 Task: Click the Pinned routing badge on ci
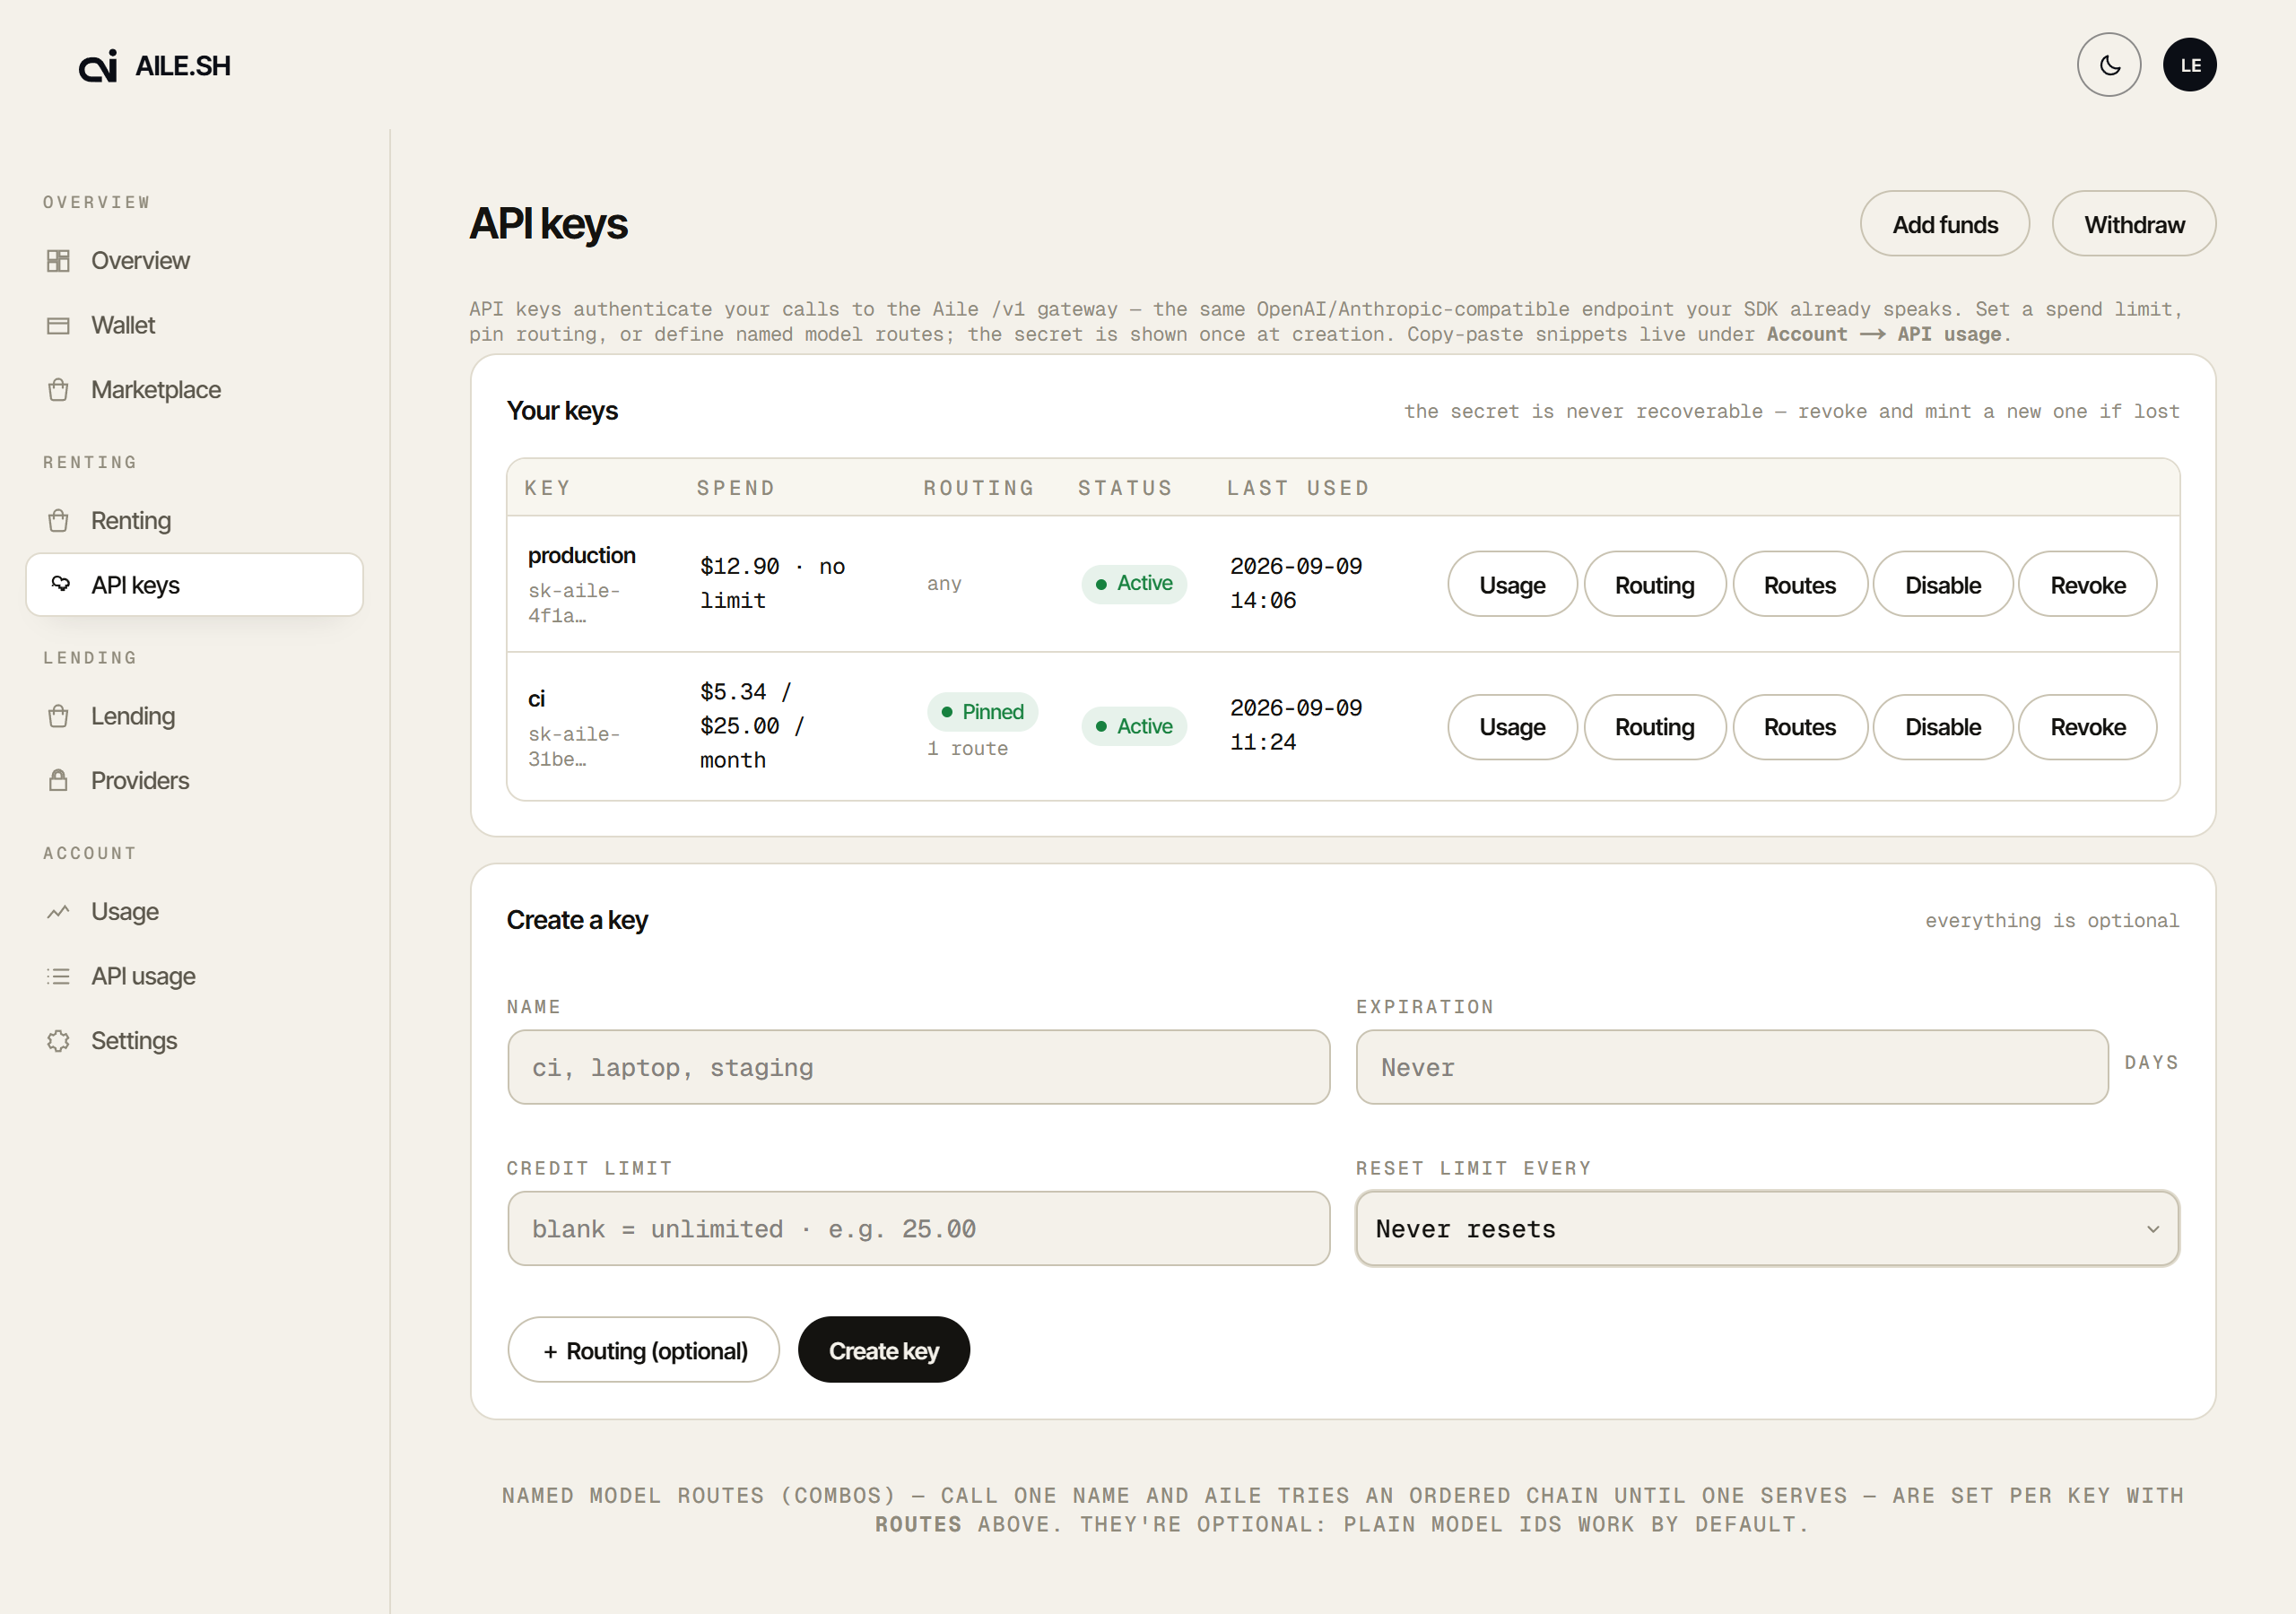tap(982, 712)
